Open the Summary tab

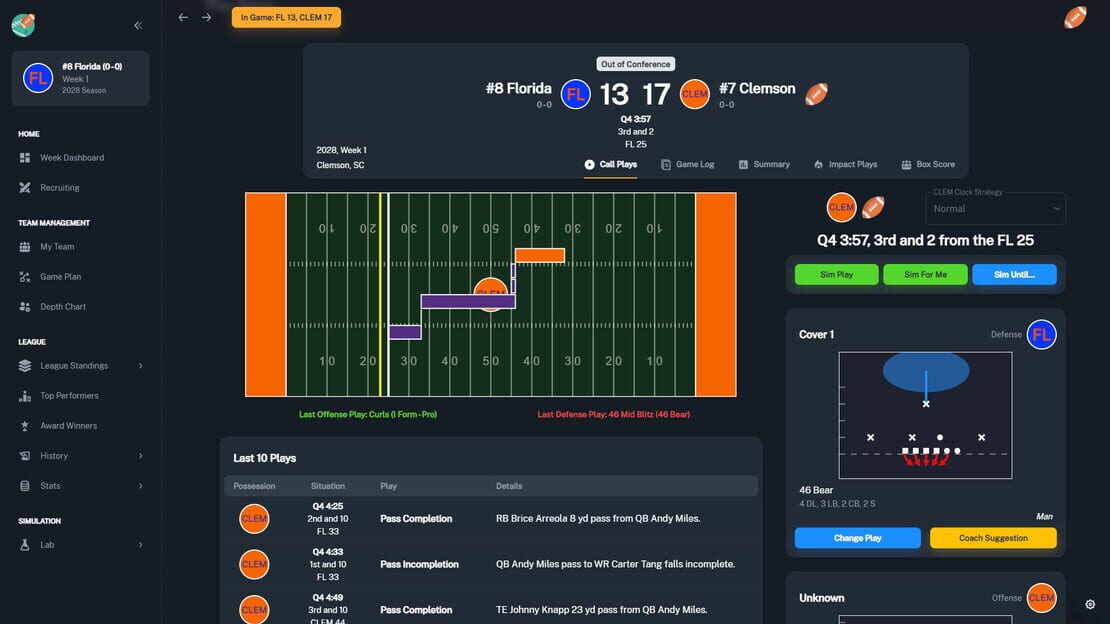tap(764, 164)
